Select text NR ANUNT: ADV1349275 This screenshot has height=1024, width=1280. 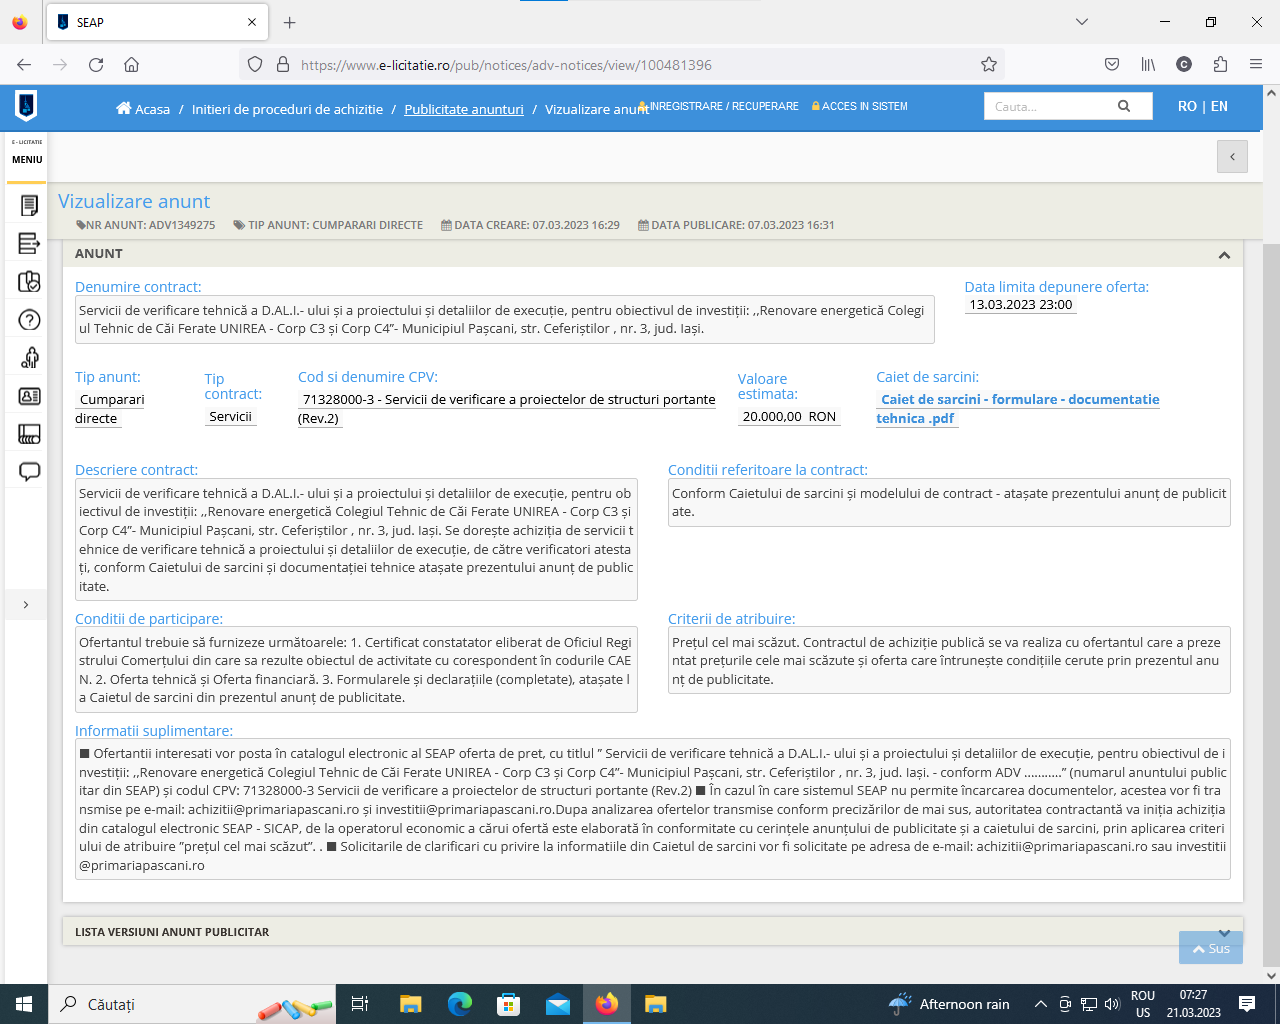pos(150,225)
